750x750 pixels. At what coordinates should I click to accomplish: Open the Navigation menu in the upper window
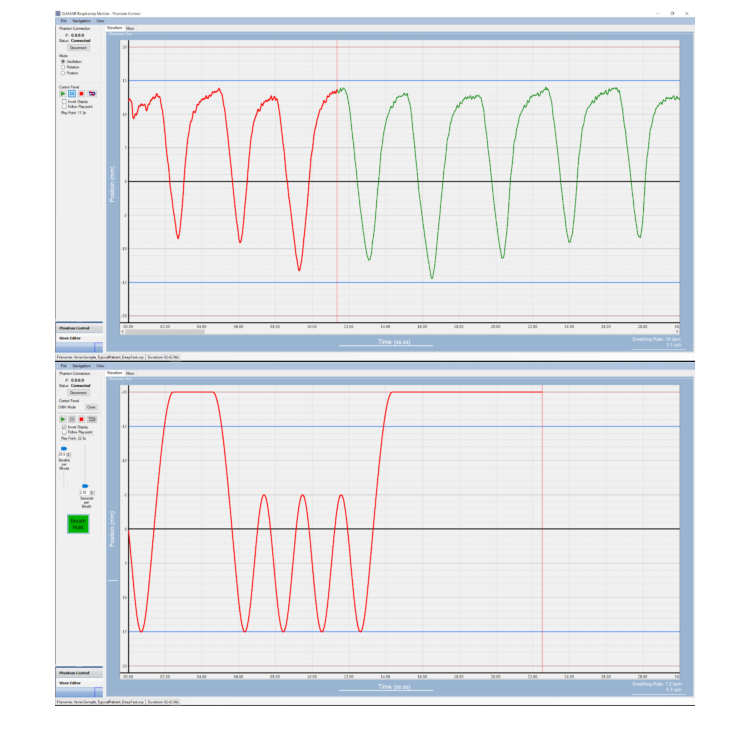[x=81, y=20]
